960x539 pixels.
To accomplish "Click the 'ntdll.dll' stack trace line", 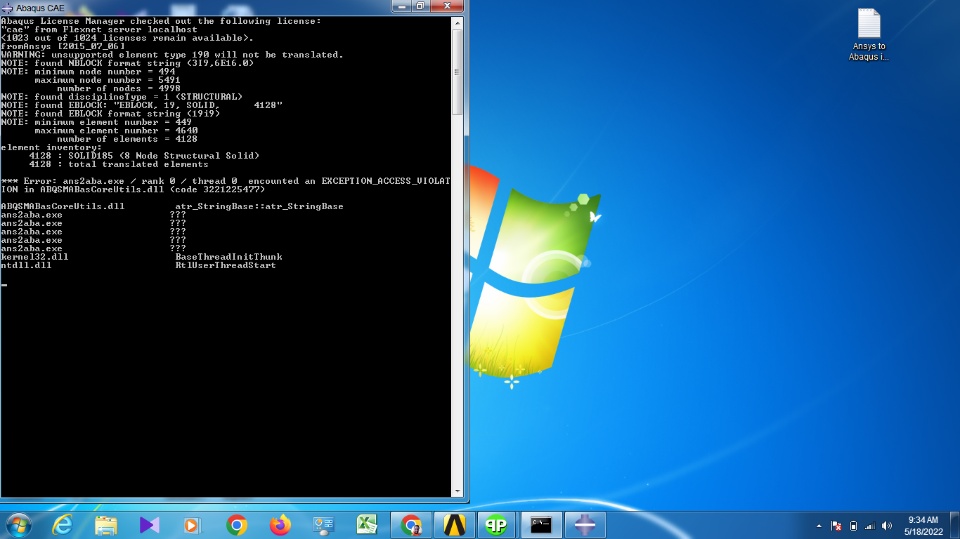I will pyautogui.click(x=138, y=265).
